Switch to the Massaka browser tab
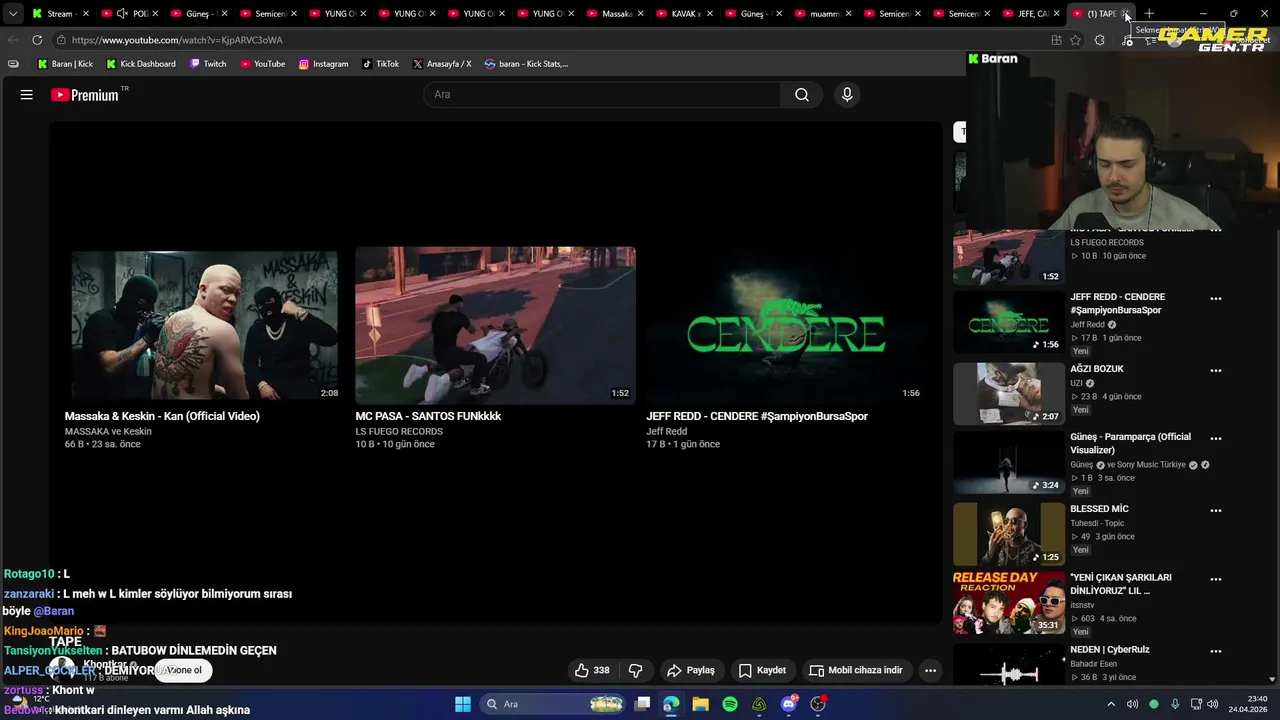This screenshot has width=1280, height=720. click(615, 14)
